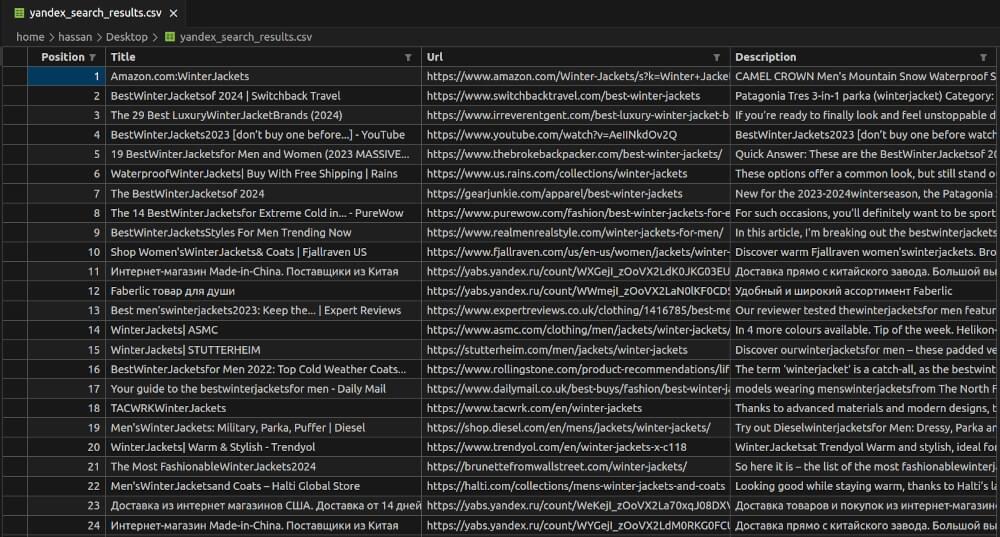This screenshot has width=1000, height=537.
Task: Close the yandex_search_results.csv tab
Action: [x=173, y=13]
